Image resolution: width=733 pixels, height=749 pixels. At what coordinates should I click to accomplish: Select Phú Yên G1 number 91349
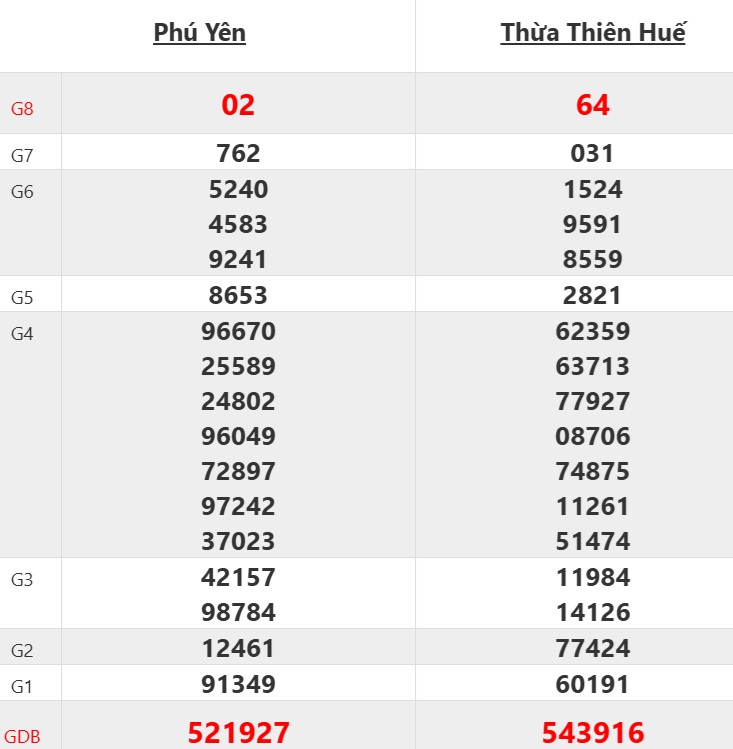click(x=238, y=684)
